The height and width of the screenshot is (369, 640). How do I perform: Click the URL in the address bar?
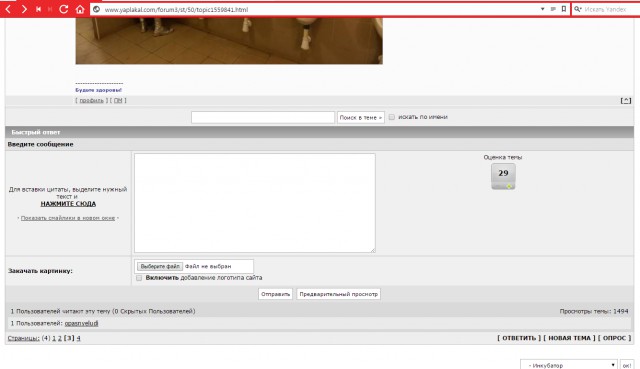click(x=176, y=9)
